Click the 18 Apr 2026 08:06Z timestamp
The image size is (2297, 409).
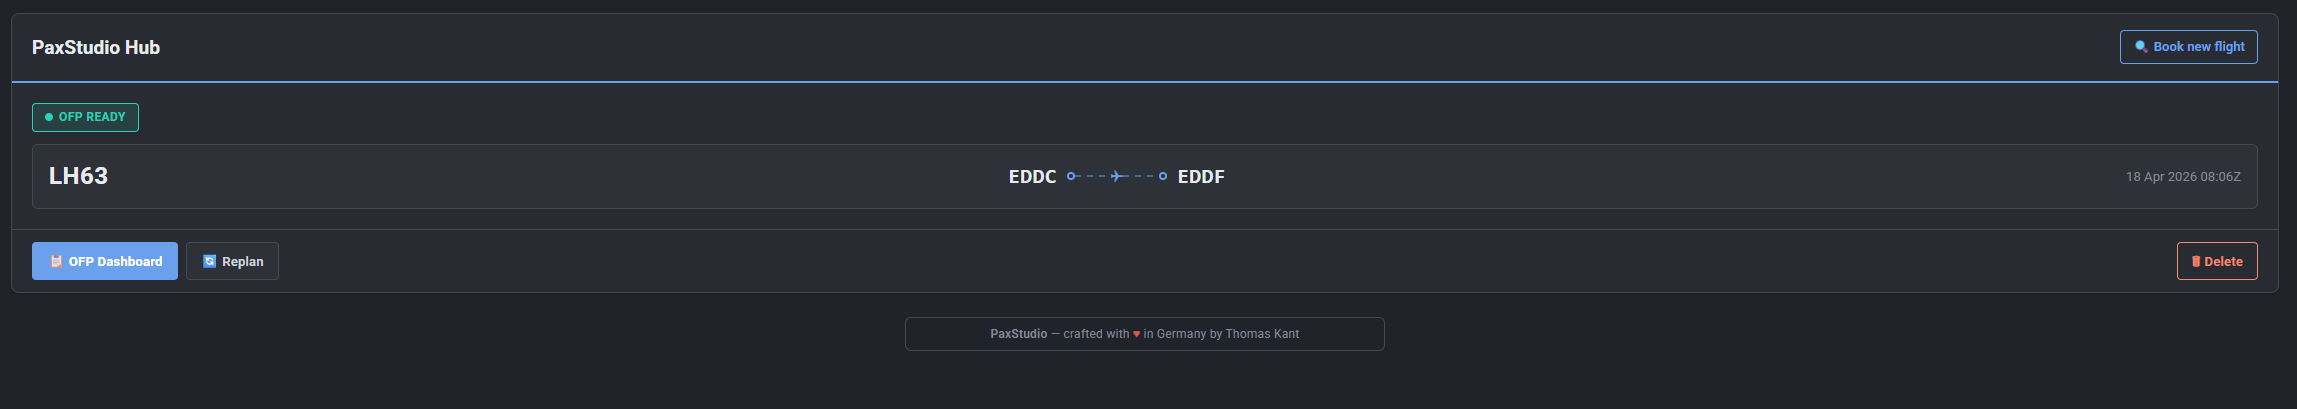tap(2183, 177)
